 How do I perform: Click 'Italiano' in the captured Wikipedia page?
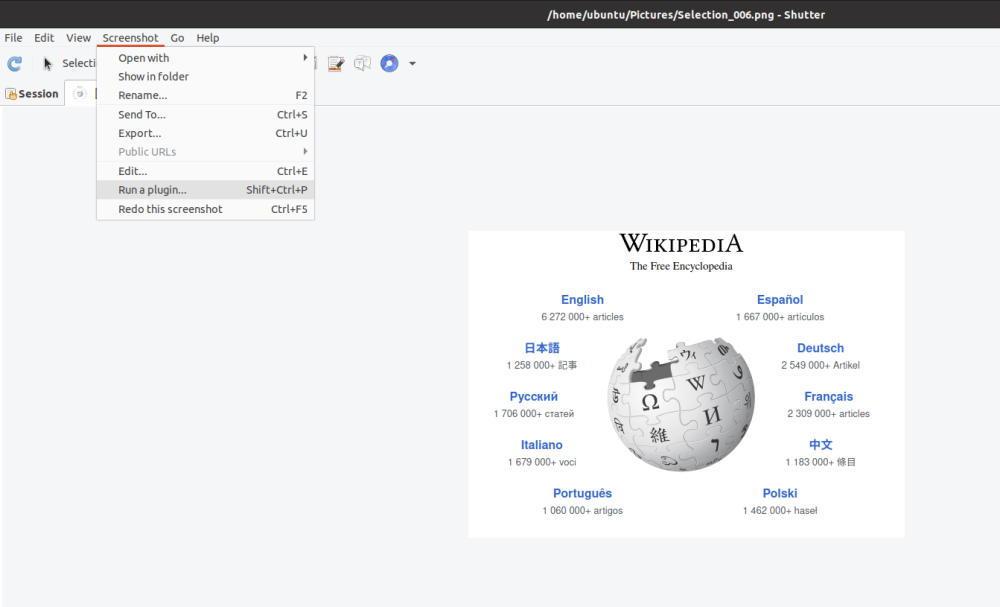coord(541,445)
